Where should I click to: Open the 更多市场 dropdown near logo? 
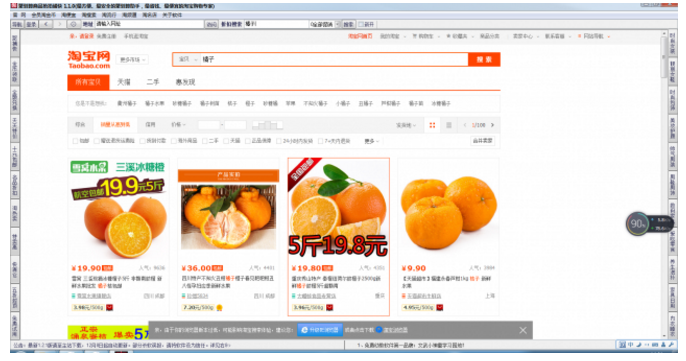pos(133,60)
